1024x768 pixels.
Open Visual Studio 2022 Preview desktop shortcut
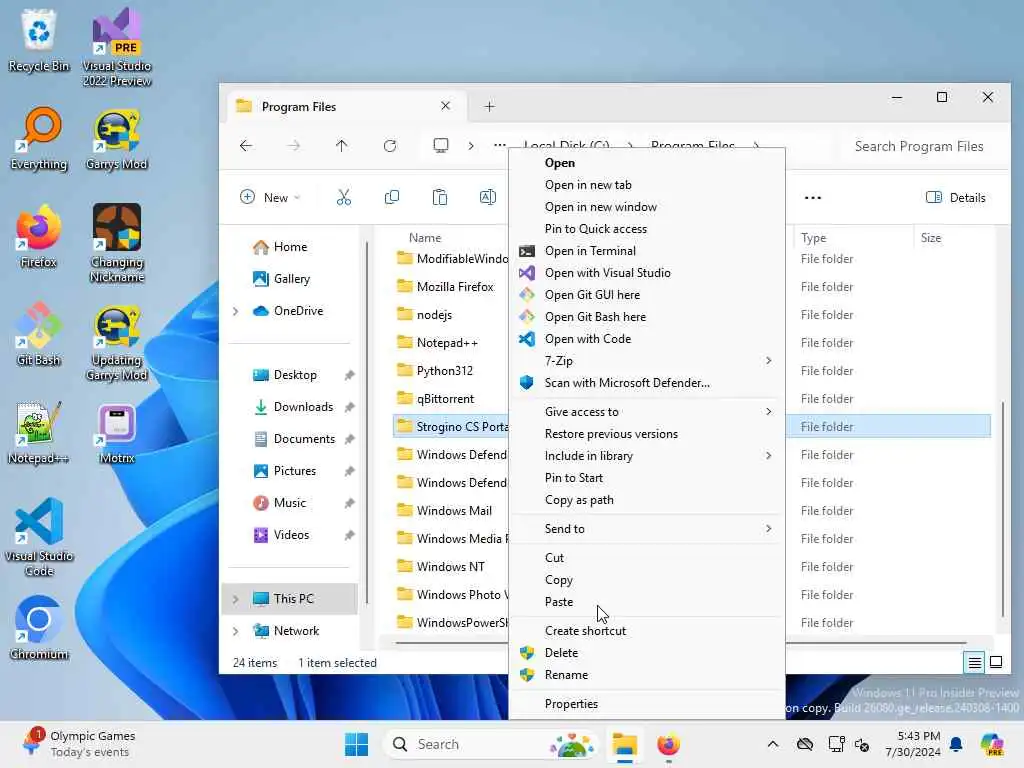coord(117,47)
